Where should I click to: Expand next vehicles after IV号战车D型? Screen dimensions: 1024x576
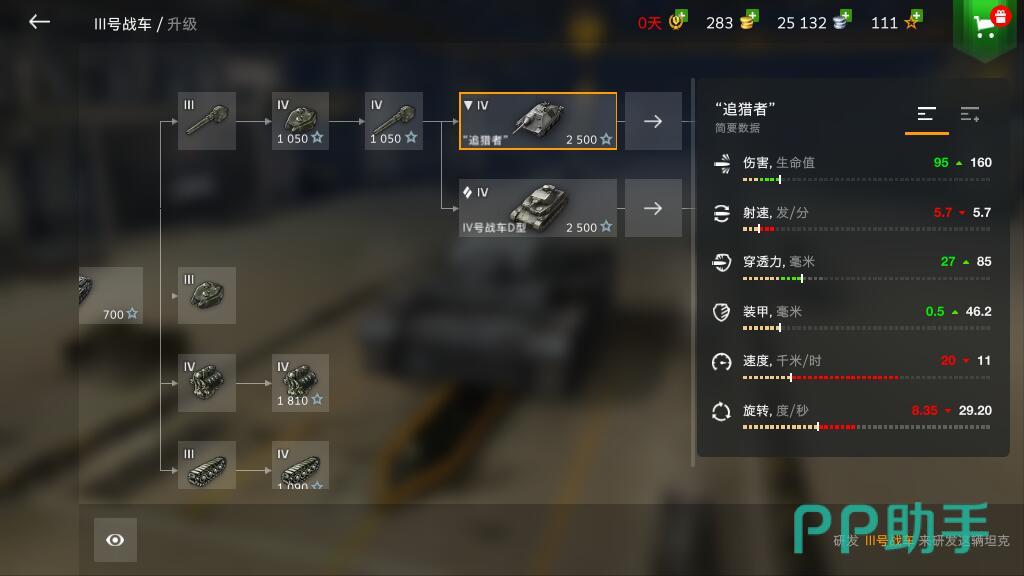click(653, 208)
